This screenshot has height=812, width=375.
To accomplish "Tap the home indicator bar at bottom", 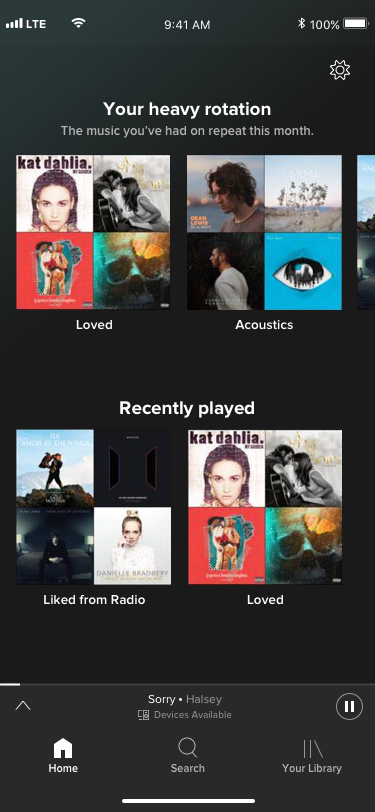I will pyautogui.click(x=189, y=801).
